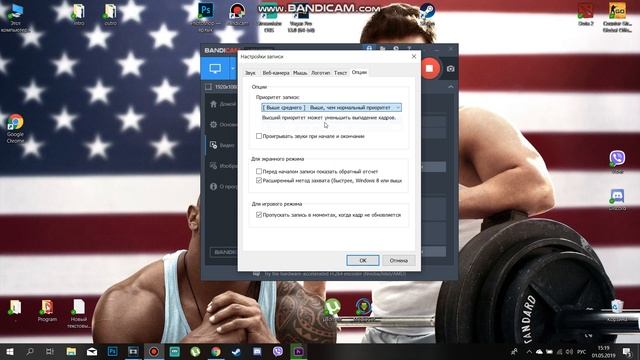This screenshot has height=360, width=640.
Task: Open the recording priority dropdown
Action: pyautogui.click(x=331, y=107)
